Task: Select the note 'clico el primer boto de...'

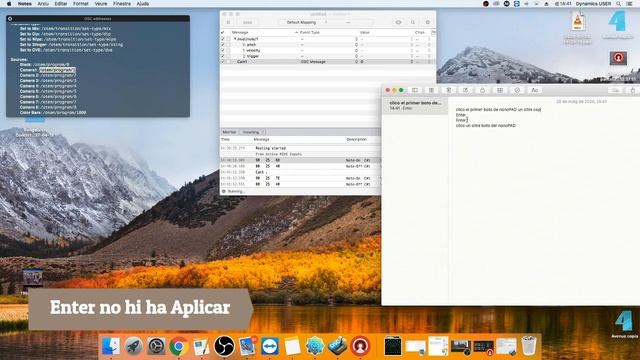Action: click(x=415, y=105)
